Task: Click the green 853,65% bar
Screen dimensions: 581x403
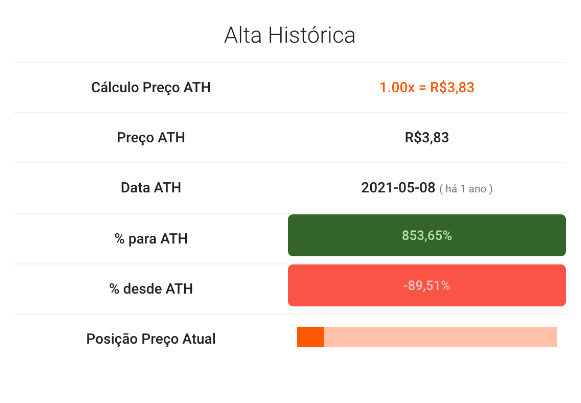Action: pos(427,235)
